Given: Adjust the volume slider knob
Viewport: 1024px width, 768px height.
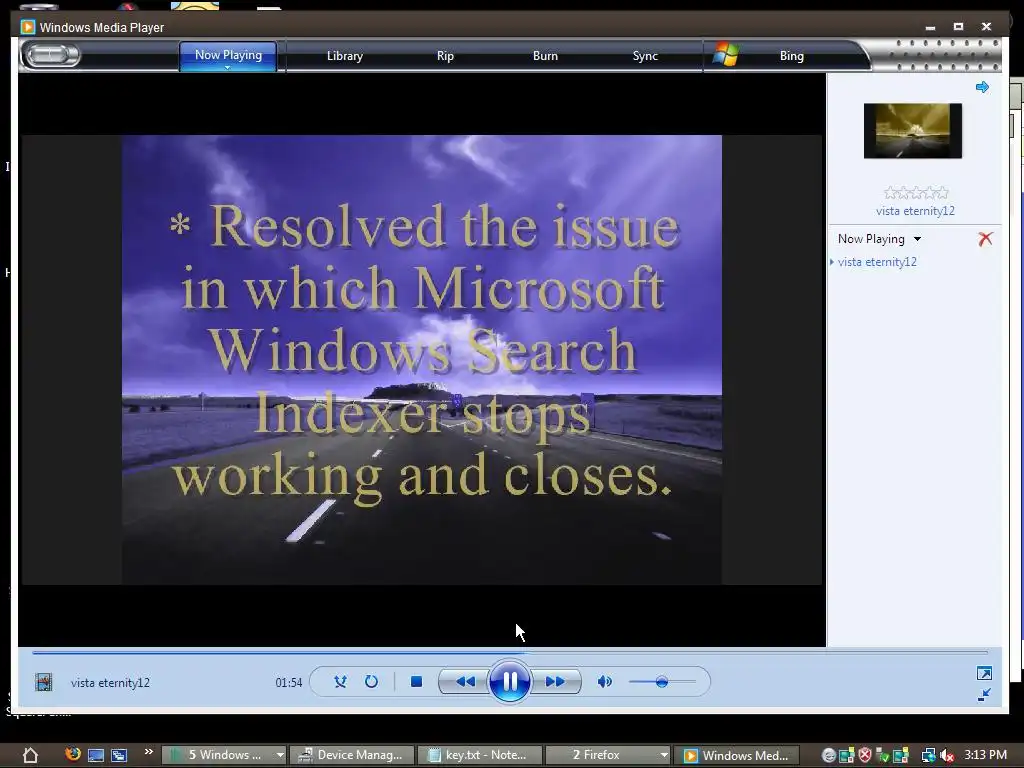Looking at the screenshot, I should click(x=662, y=682).
